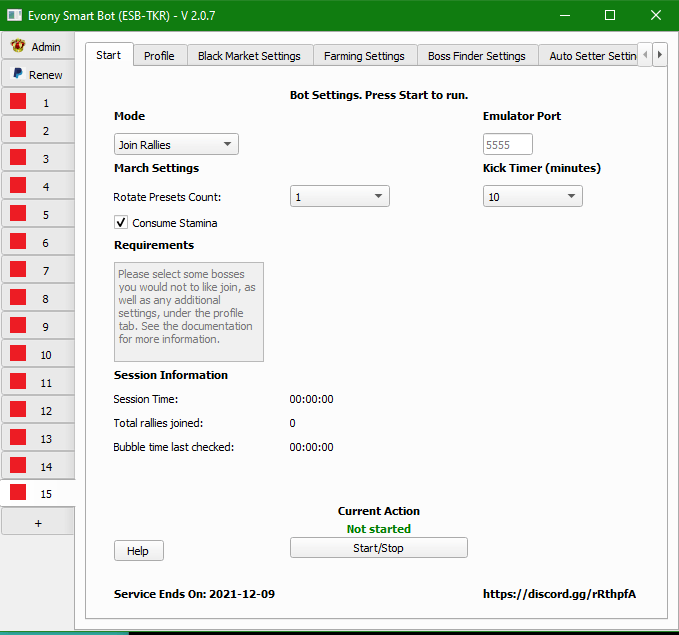Select the red icon for profile 5
The width and height of the screenshot is (679, 635).
click(x=18, y=214)
